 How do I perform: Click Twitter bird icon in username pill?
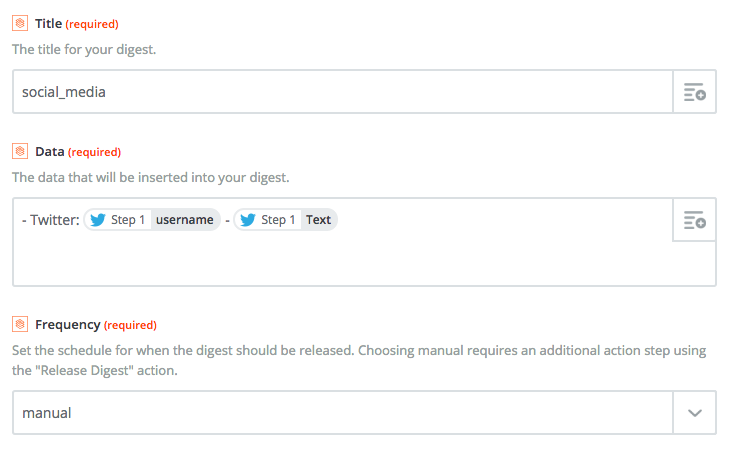tap(98, 219)
